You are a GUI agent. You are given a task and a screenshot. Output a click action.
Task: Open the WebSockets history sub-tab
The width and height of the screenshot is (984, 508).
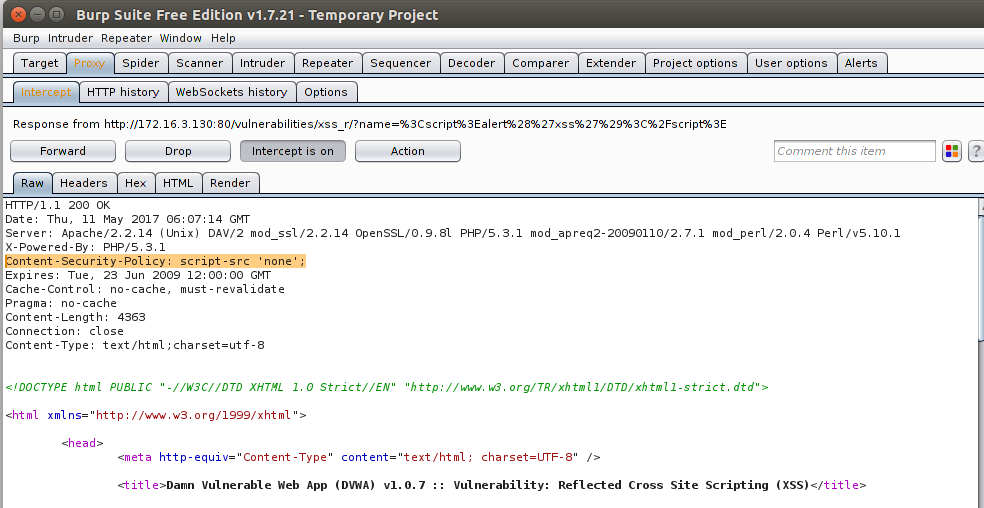point(232,92)
